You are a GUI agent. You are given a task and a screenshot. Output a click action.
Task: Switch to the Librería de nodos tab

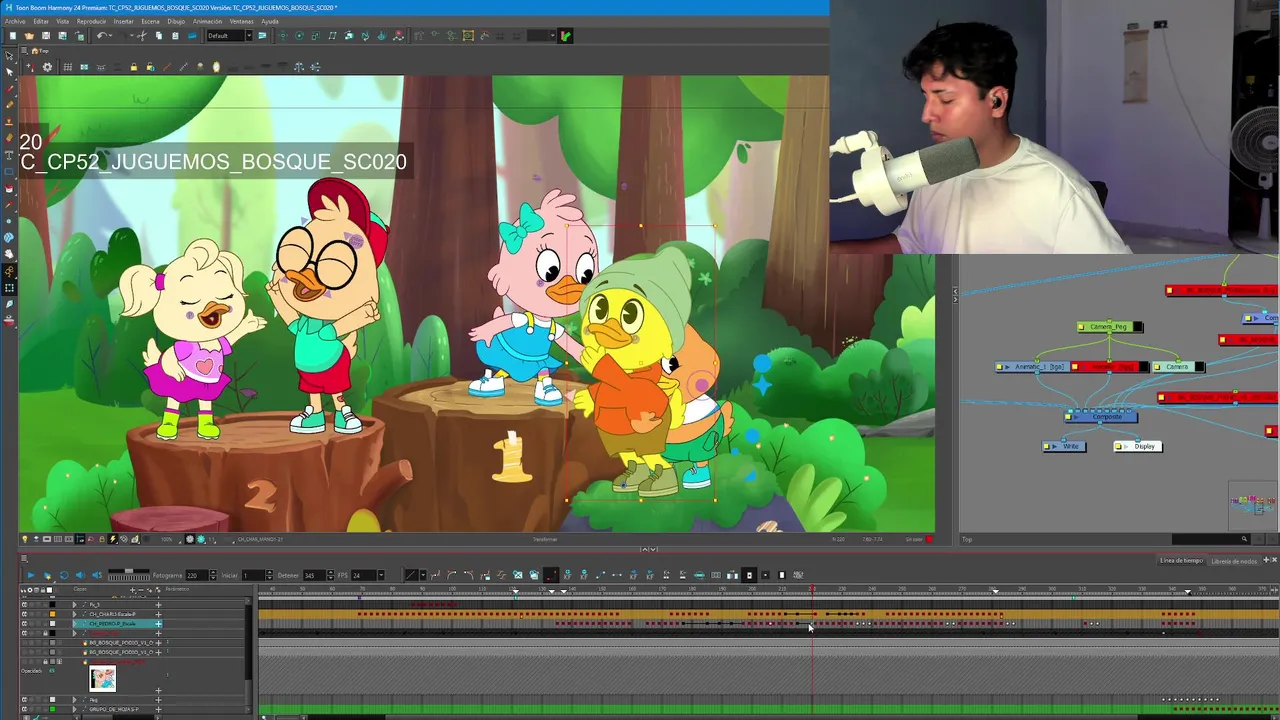pos(1234,561)
